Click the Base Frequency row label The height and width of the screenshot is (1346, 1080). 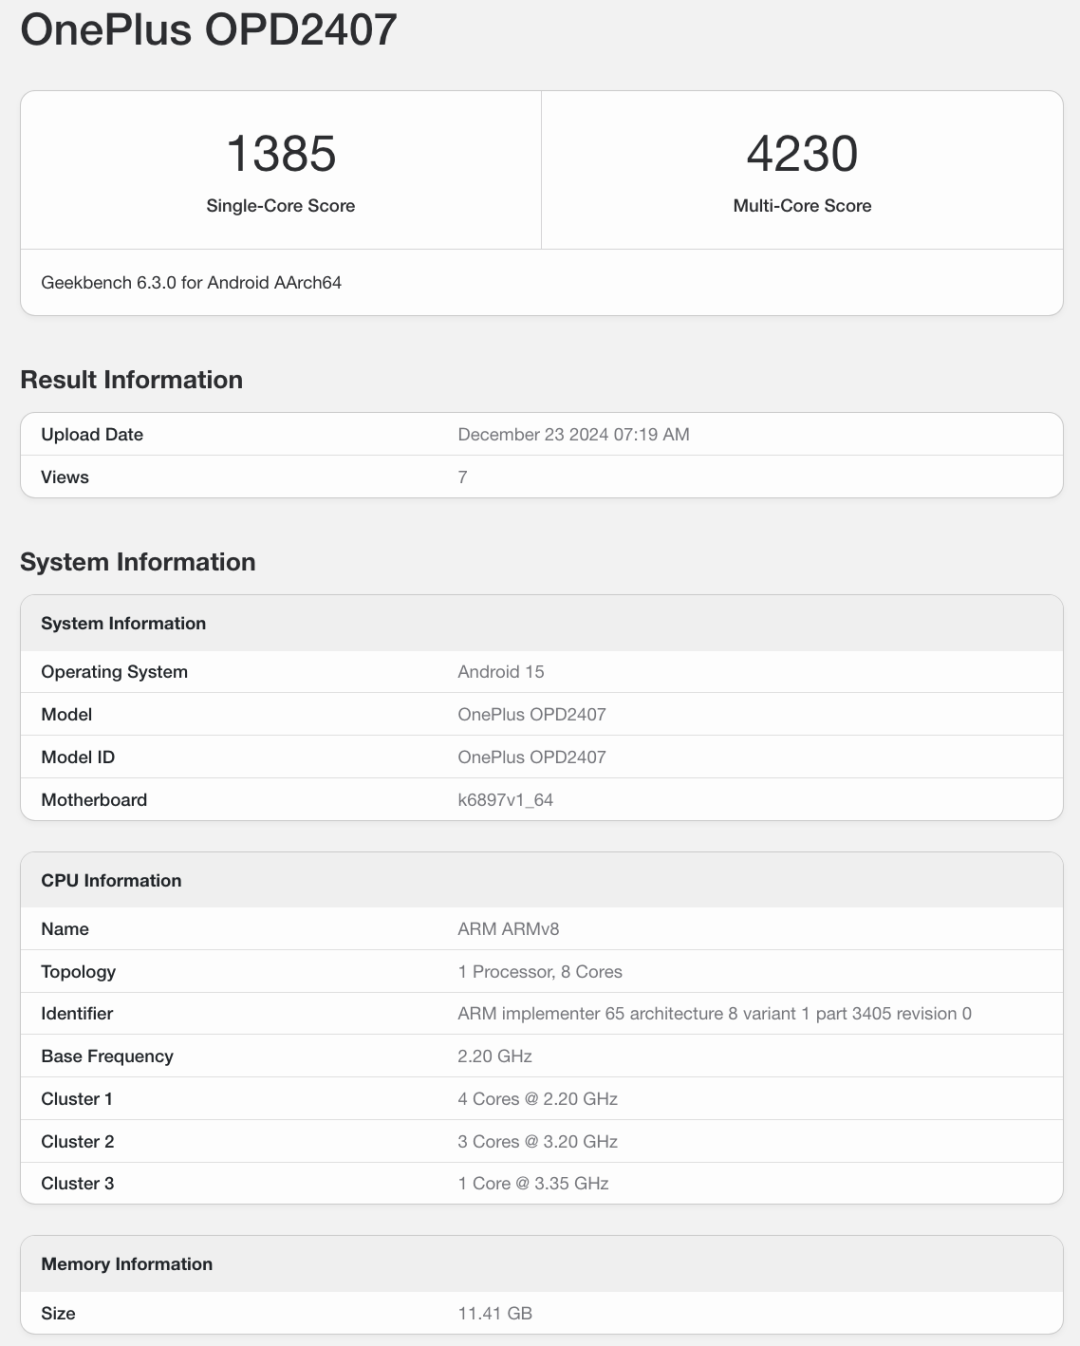107,1057
